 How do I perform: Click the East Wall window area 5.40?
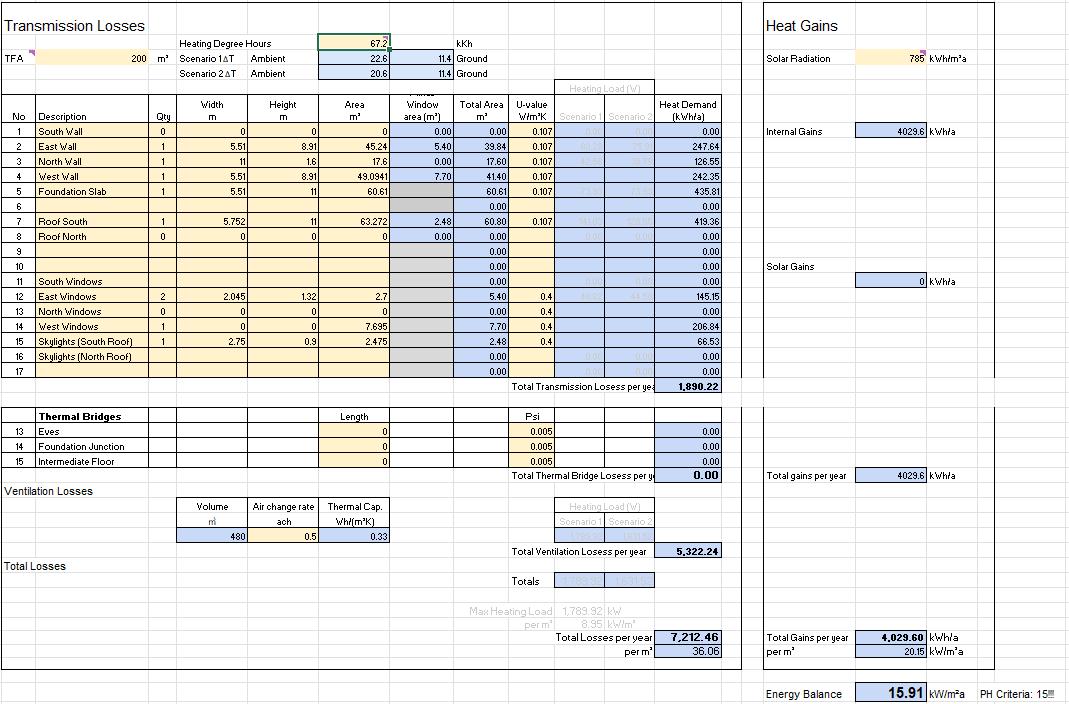[x=421, y=147]
